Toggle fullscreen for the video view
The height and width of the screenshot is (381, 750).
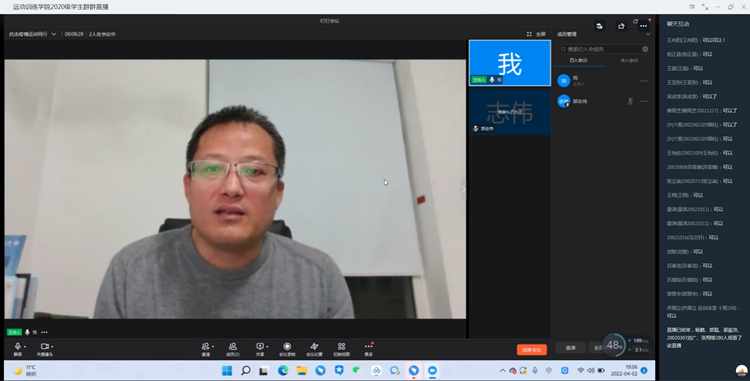(536, 34)
